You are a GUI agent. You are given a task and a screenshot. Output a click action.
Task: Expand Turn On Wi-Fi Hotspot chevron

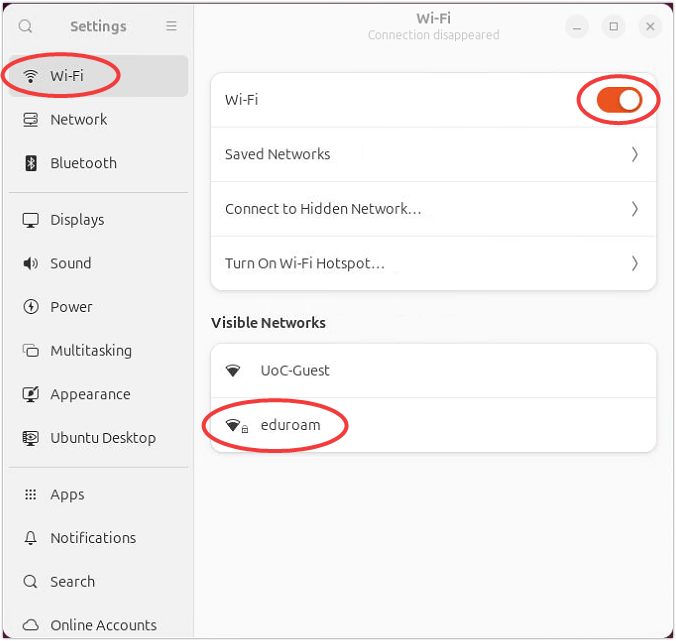pos(635,264)
